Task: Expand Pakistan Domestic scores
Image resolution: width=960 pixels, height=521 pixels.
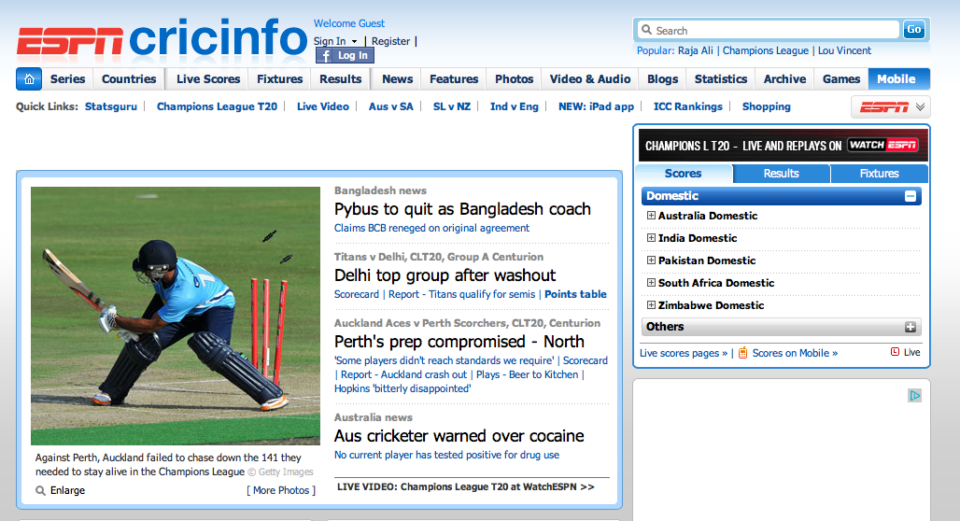Action: tap(651, 260)
